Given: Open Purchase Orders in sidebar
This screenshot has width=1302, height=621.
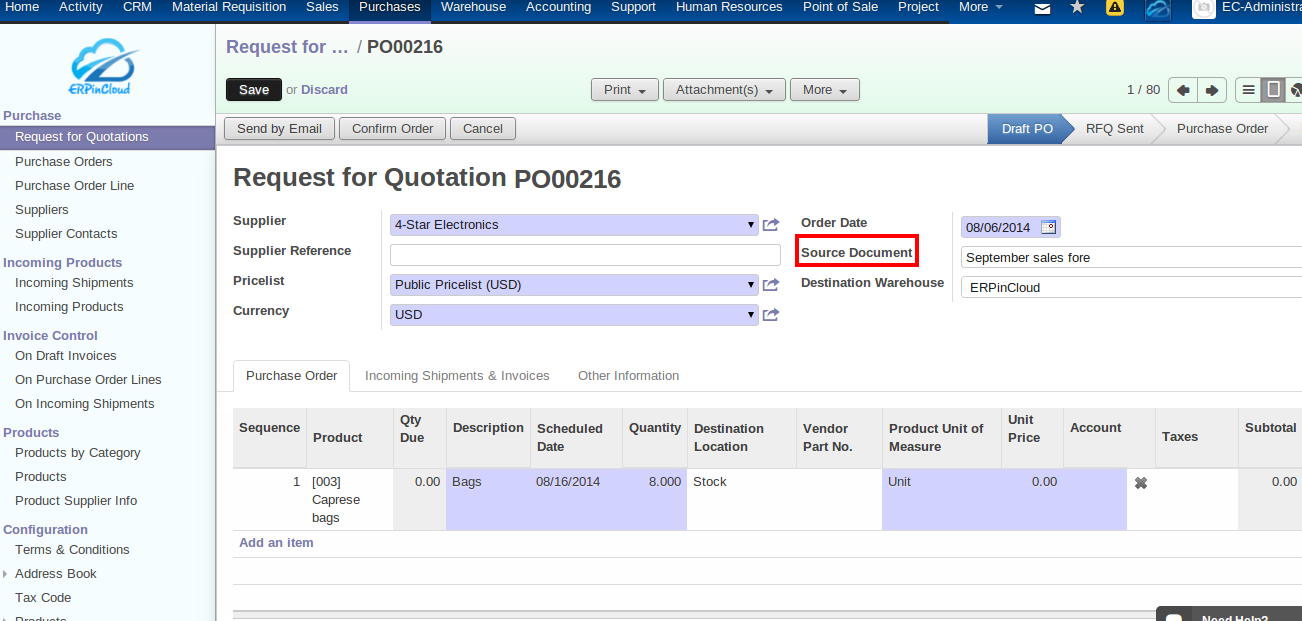Looking at the screenshot, I should click(64, 162).
